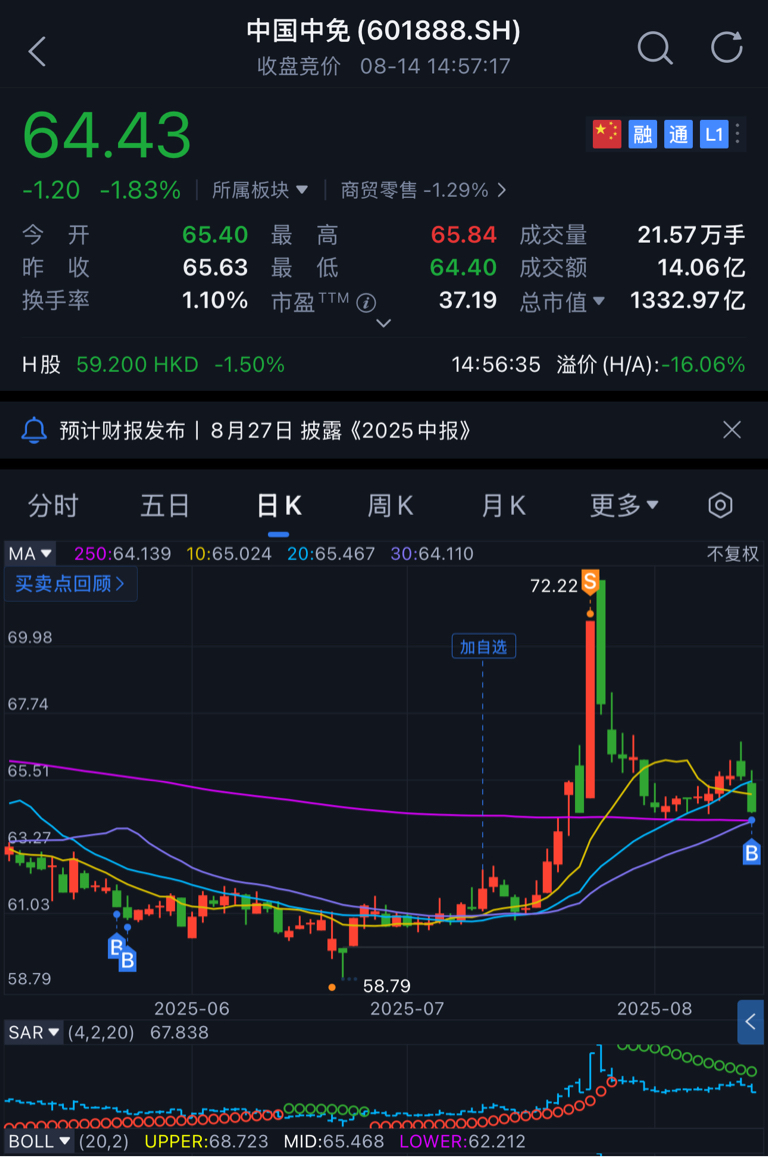Tap the 溢价 (H/A) -16.06% value
Viewport: 768px width, 1157px height.
coord(703,365)
